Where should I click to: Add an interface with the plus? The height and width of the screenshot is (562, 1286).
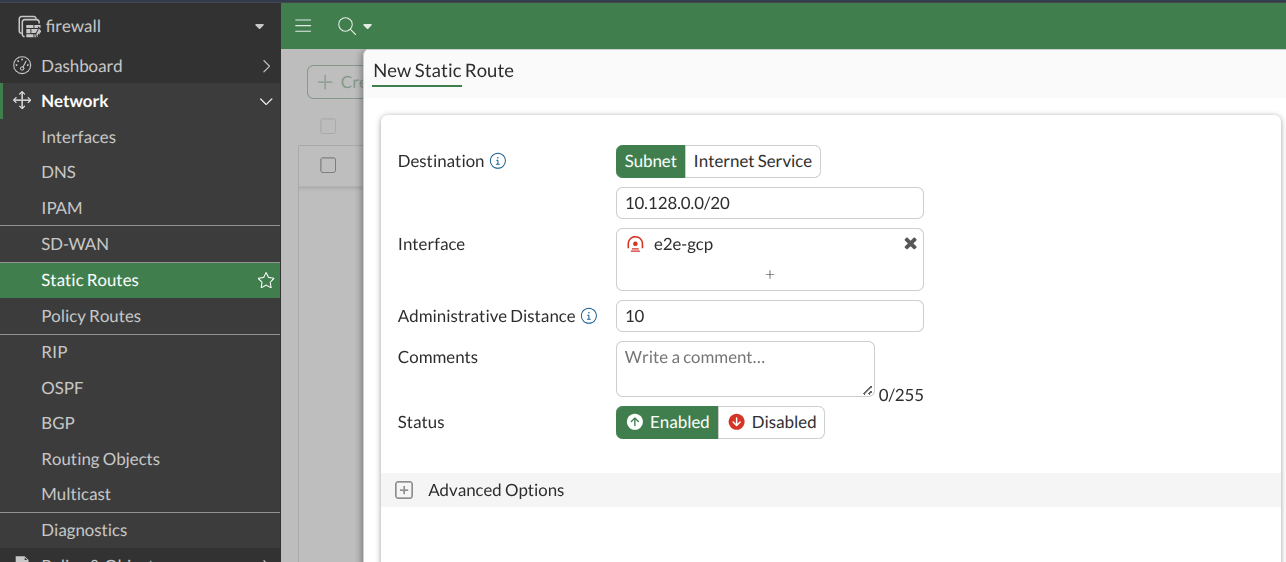[x=770, y=274]
